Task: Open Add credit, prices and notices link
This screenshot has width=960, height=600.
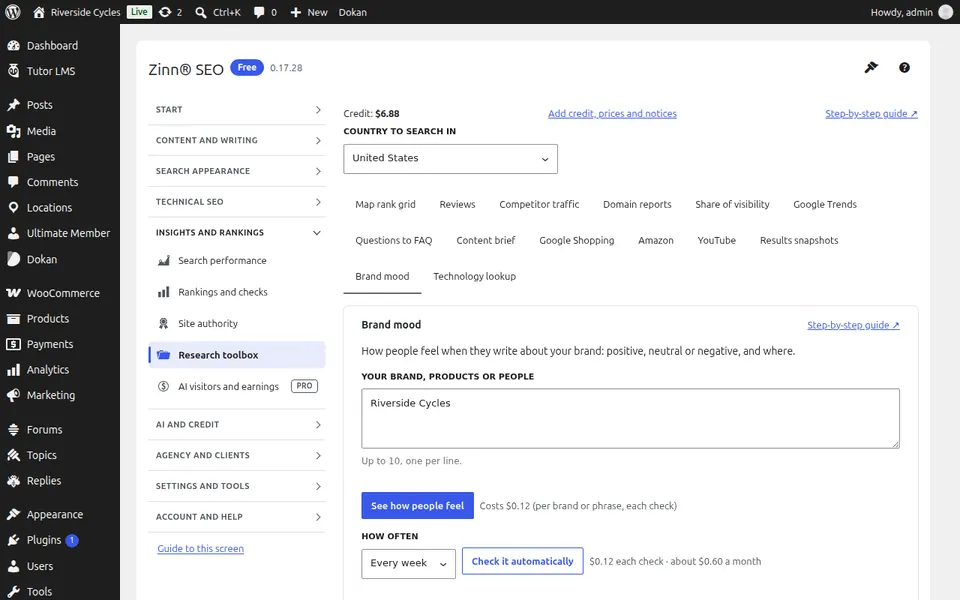Action: pyautogui.click(x=612, y=114)
